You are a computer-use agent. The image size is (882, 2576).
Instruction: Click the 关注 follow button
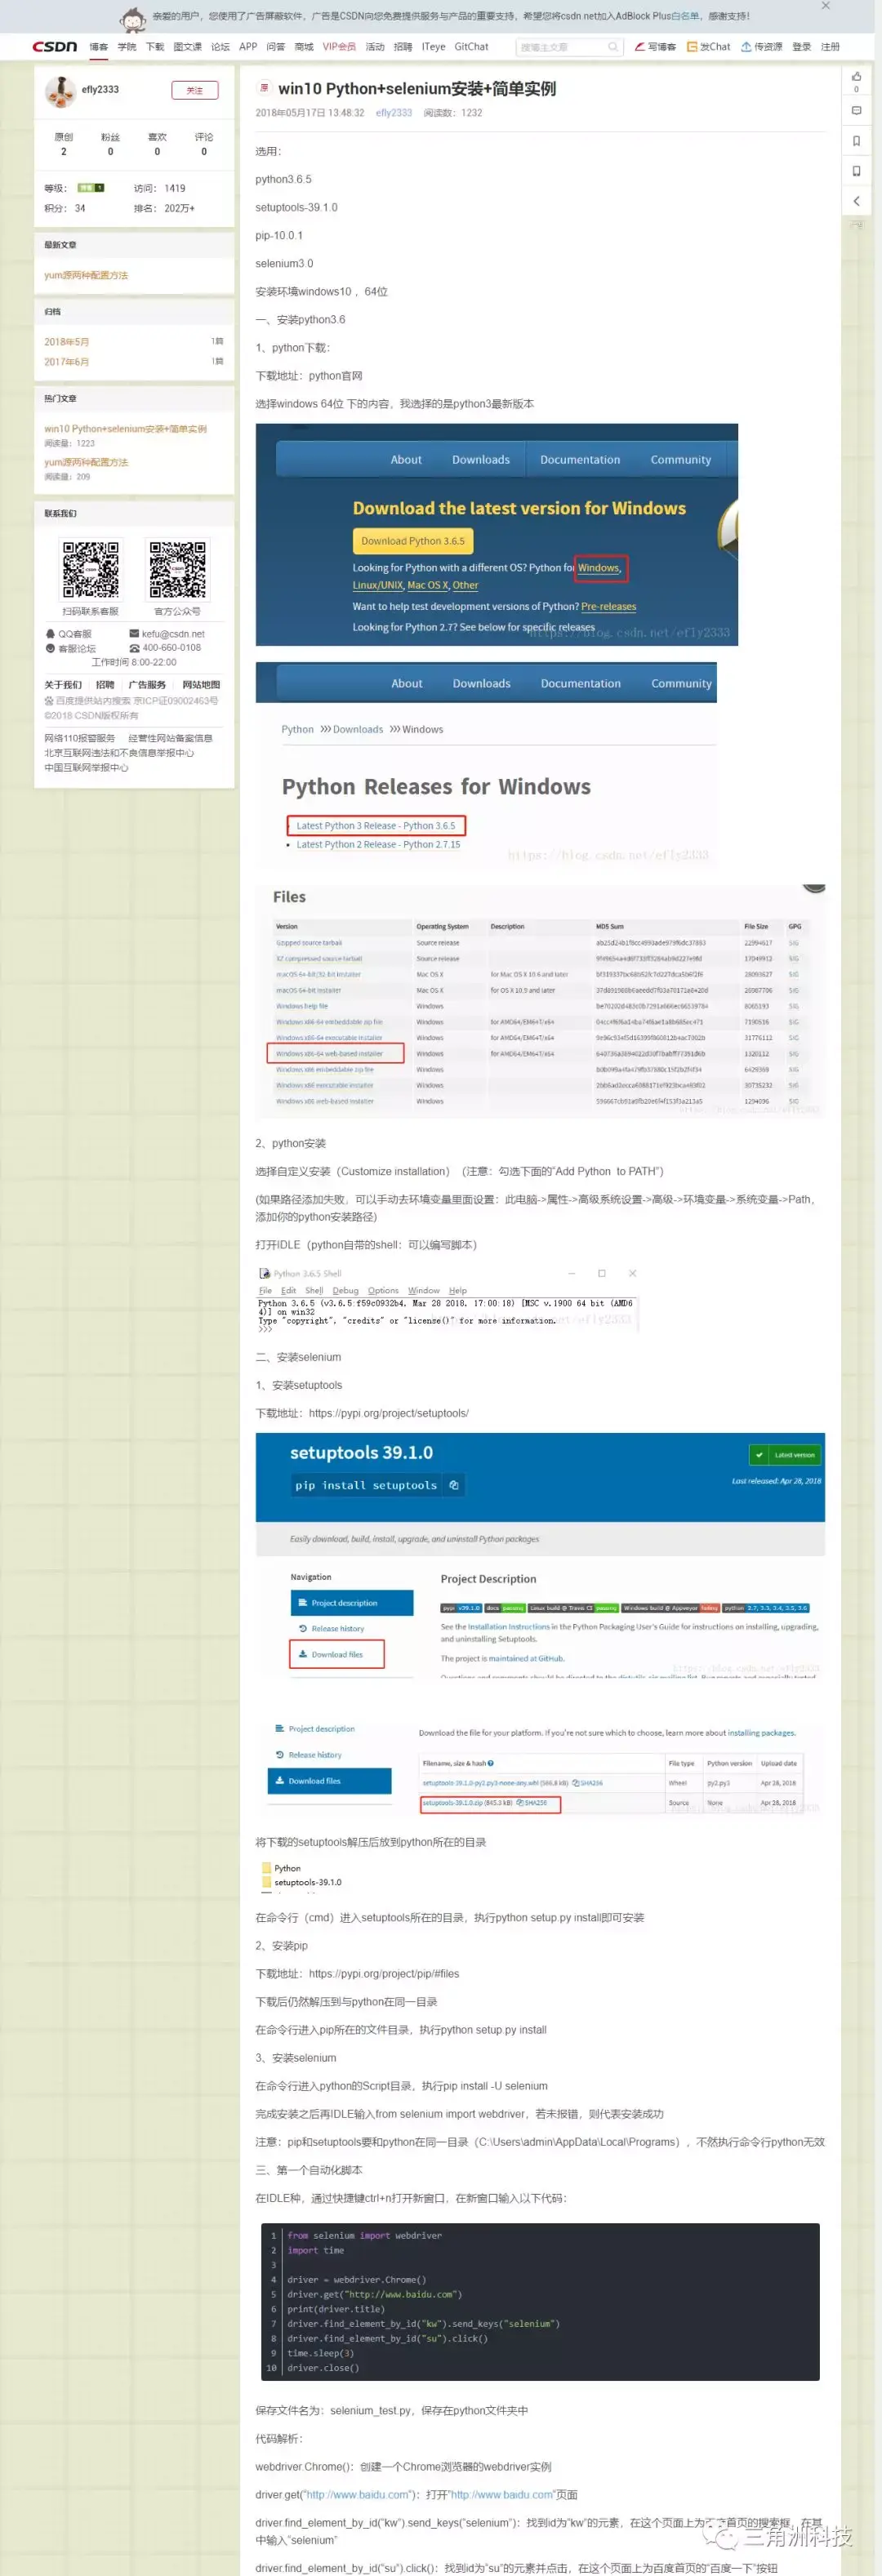(x=195, y=90)
